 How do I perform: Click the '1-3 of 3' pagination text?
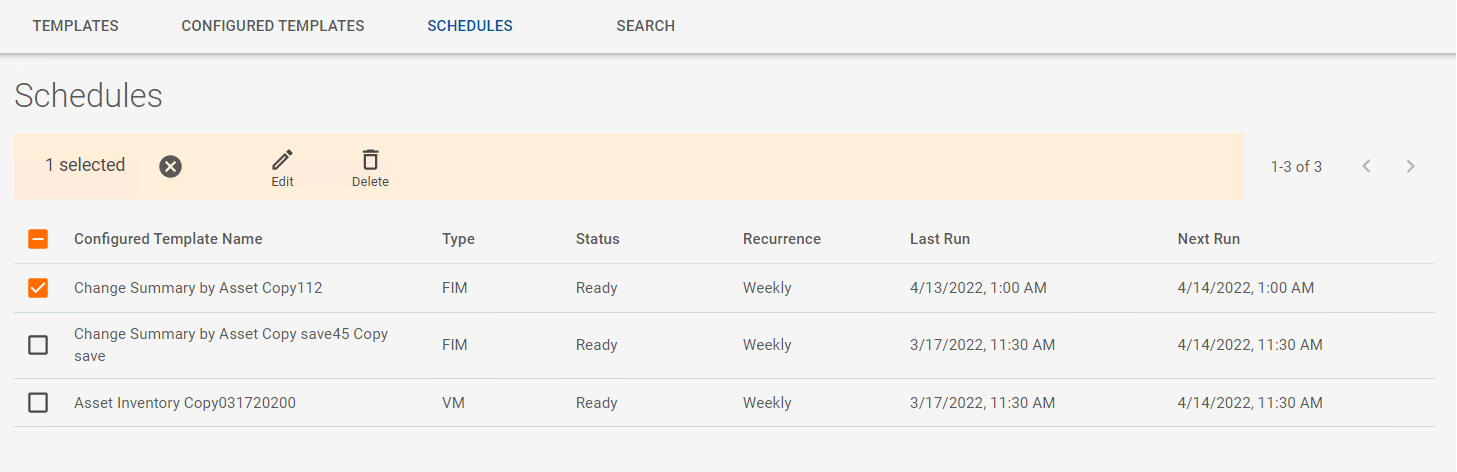(1296, 167)
